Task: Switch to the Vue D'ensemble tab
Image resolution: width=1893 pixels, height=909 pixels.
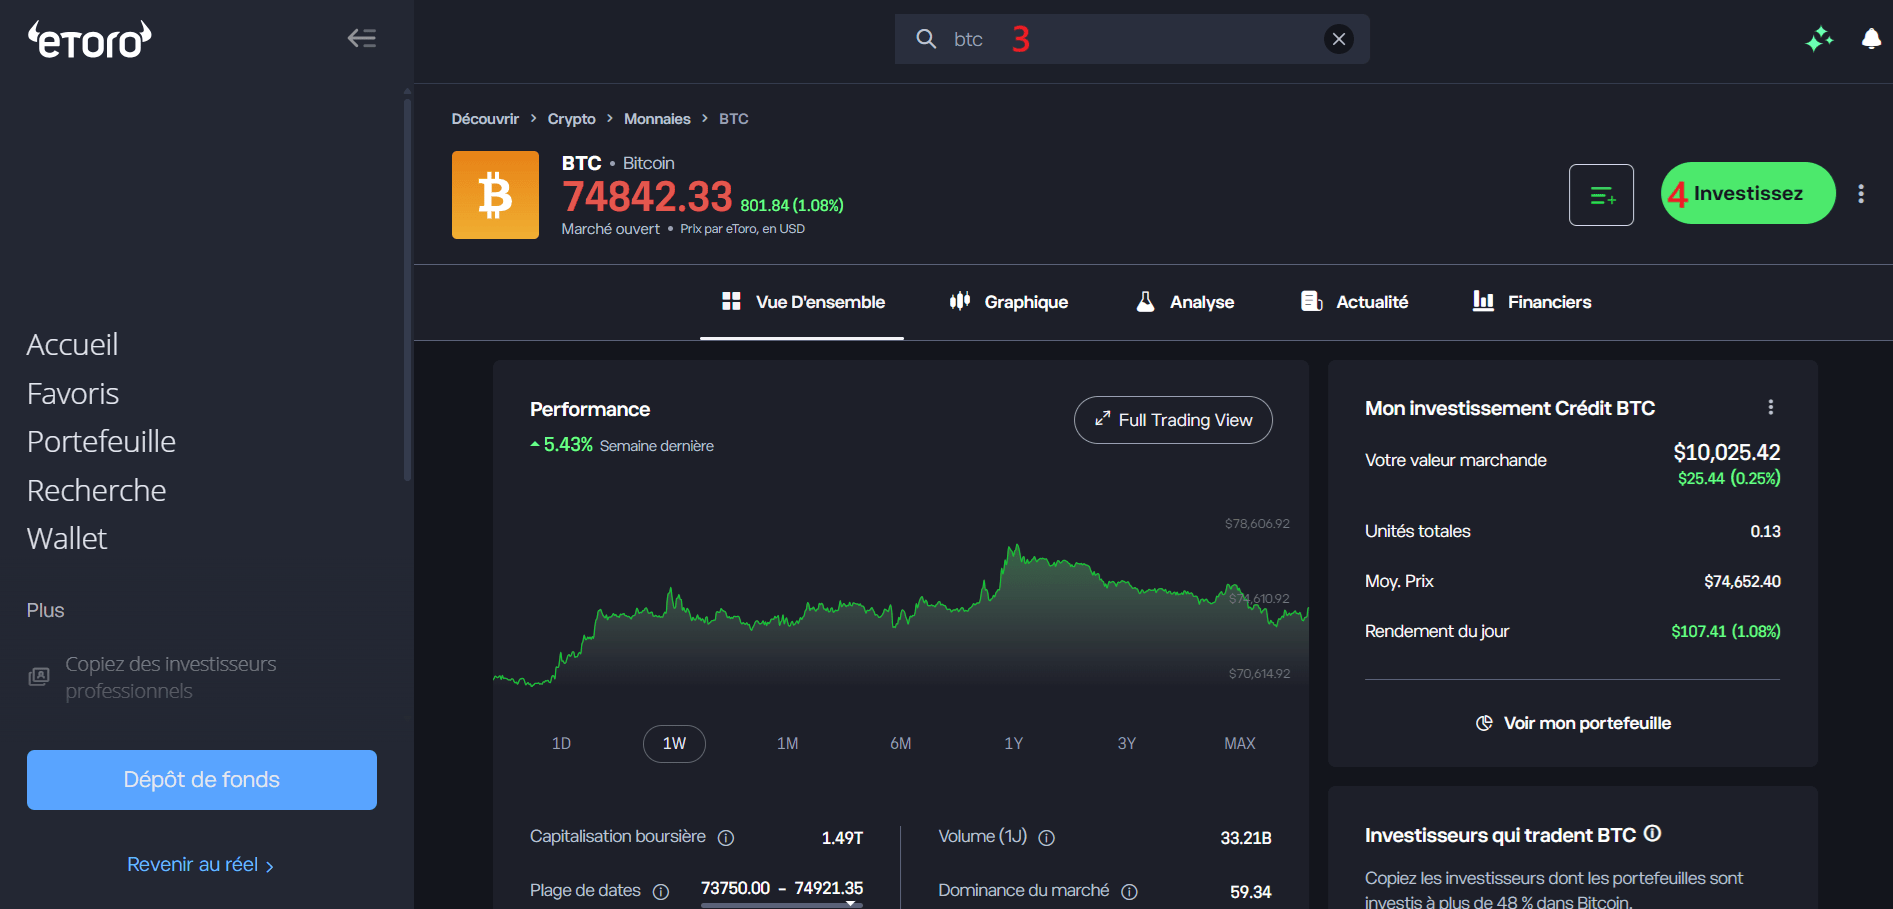Action: coord(802,302)
